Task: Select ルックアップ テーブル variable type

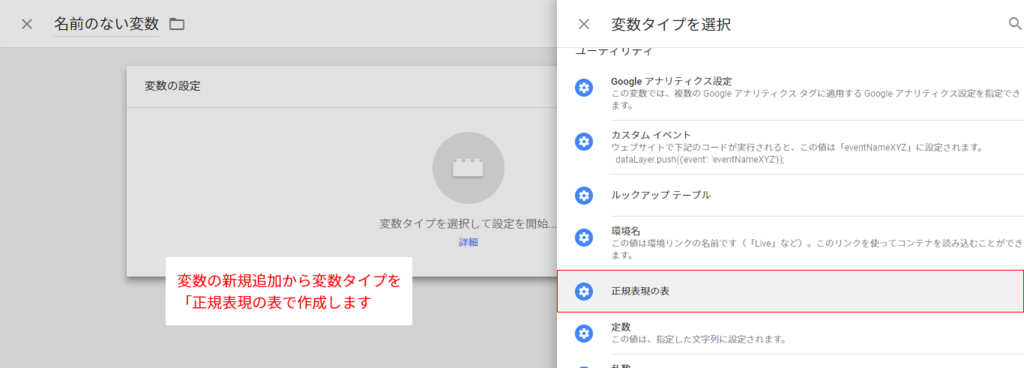Action: click(790, 195)
